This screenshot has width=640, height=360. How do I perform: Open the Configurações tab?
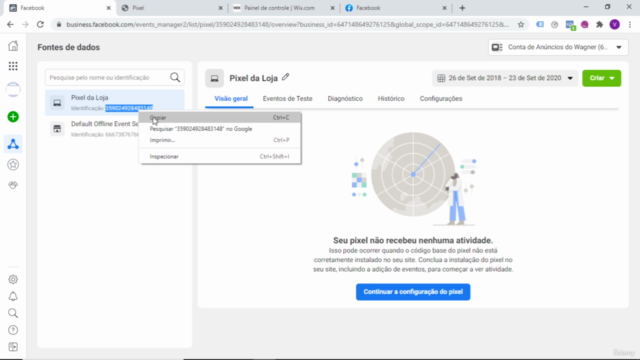pos(441,99)
